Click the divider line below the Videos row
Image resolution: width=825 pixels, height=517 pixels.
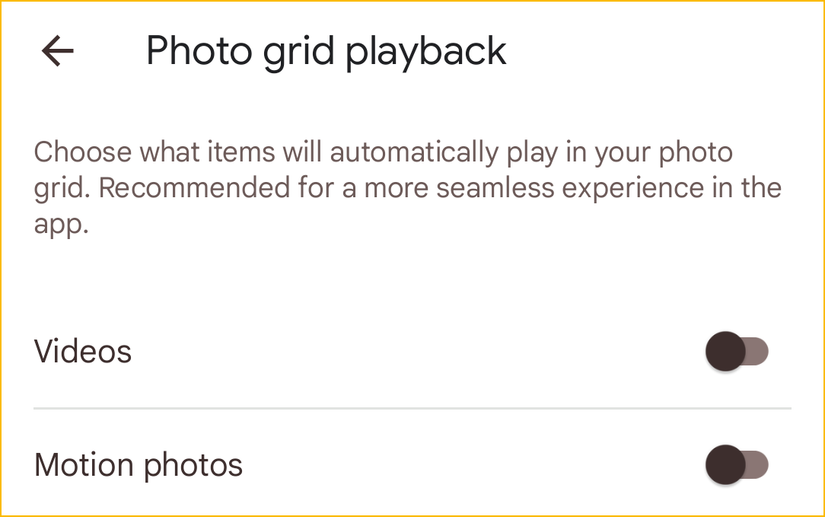coord(412,408)
